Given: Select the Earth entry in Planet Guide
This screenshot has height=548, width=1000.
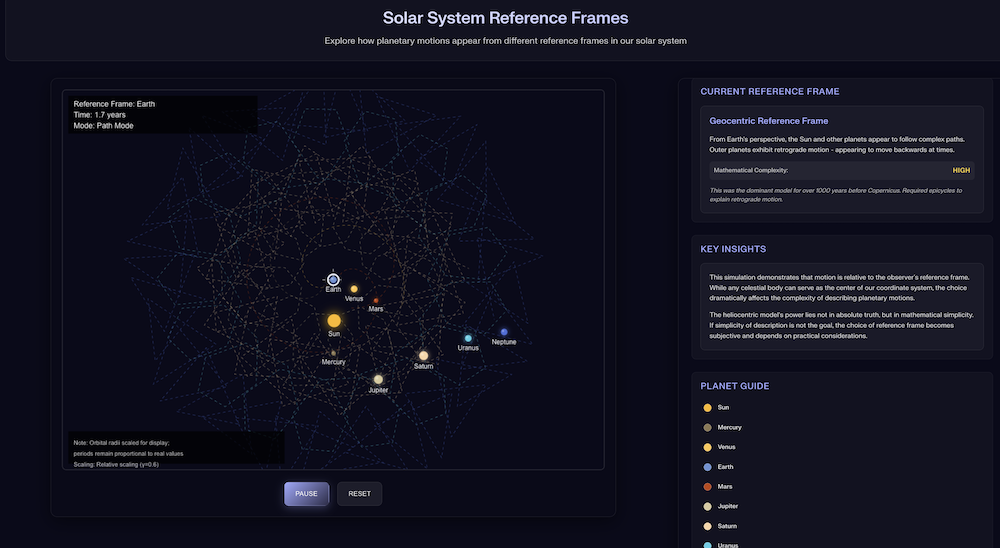Looking at the screenshot, I should click(x=726, y=467).
